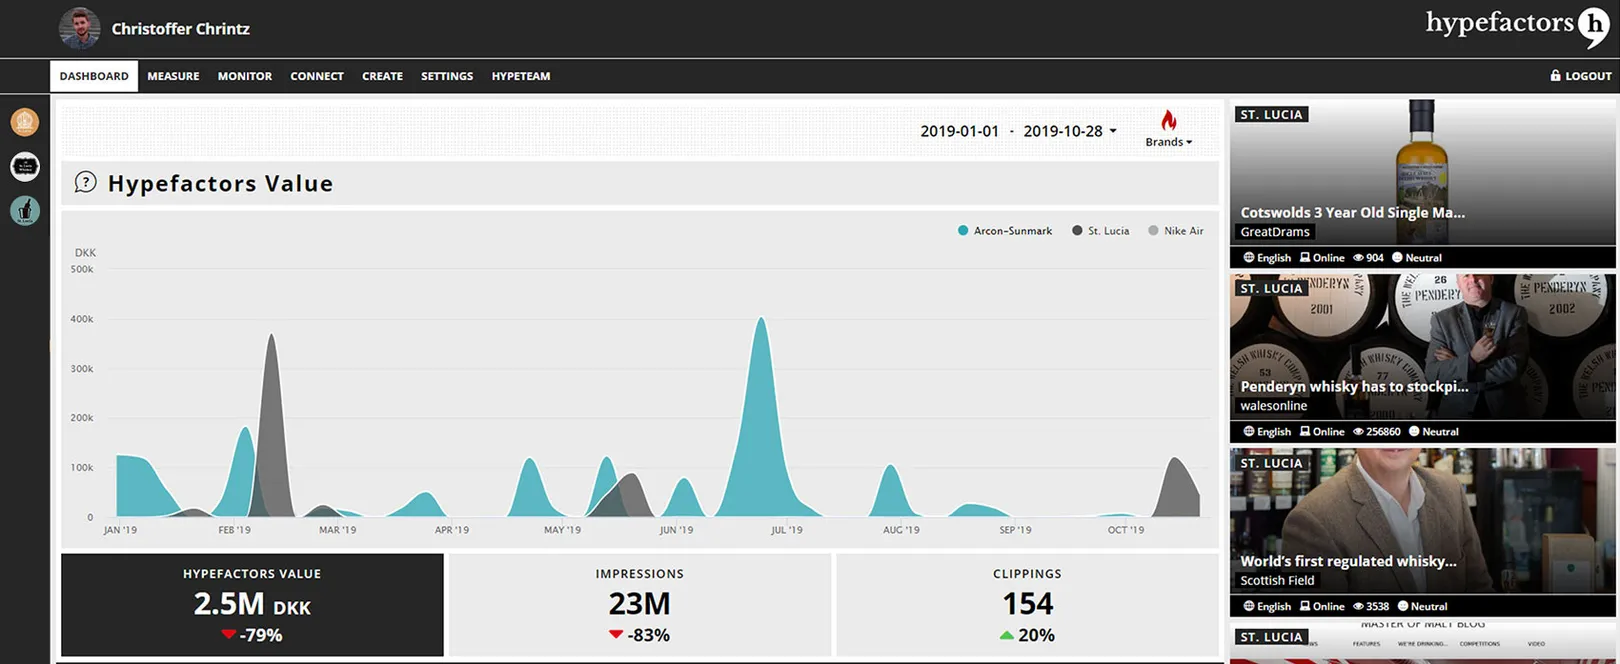Image resolution: width=1620 pixels, height=664 pixels.
Task: Click the globe icon on Penderyn article
Action: [x=1248, y=431]
